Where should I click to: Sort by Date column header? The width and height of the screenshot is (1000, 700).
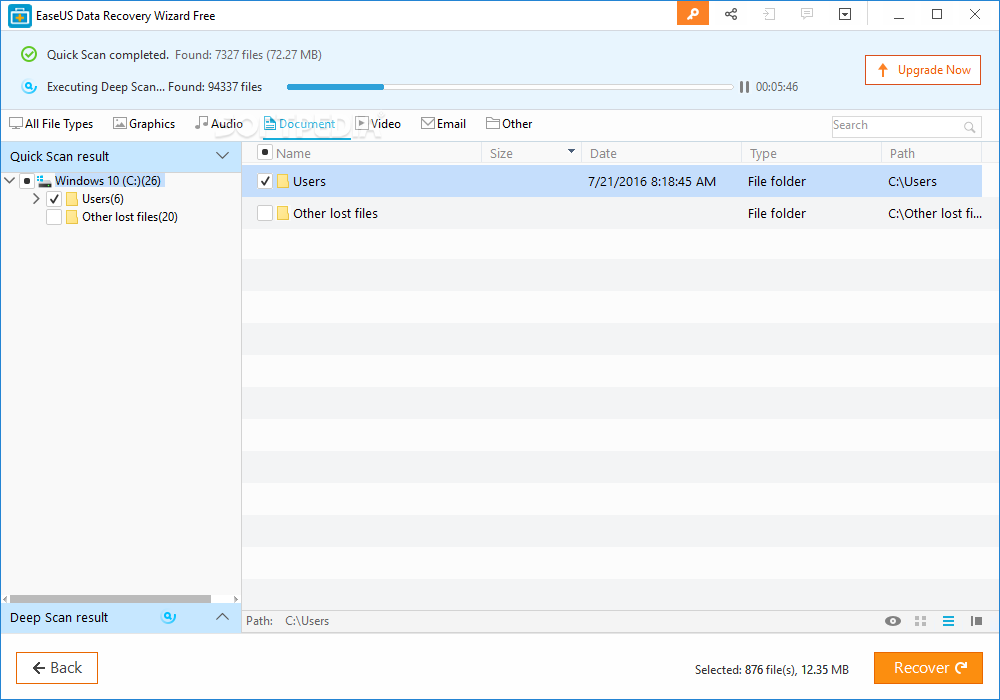coord(603,153)
